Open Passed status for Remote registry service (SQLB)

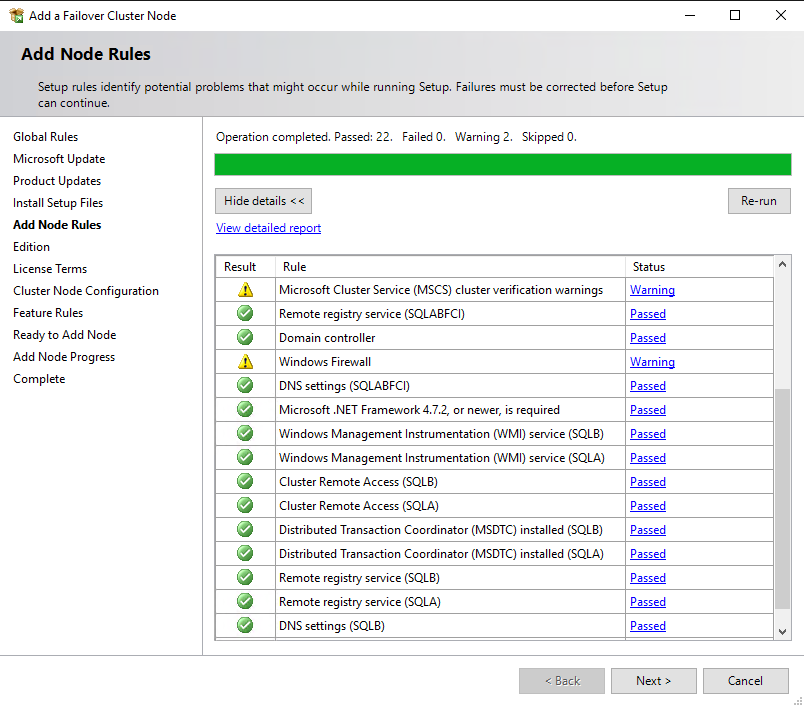pos(648,578)
